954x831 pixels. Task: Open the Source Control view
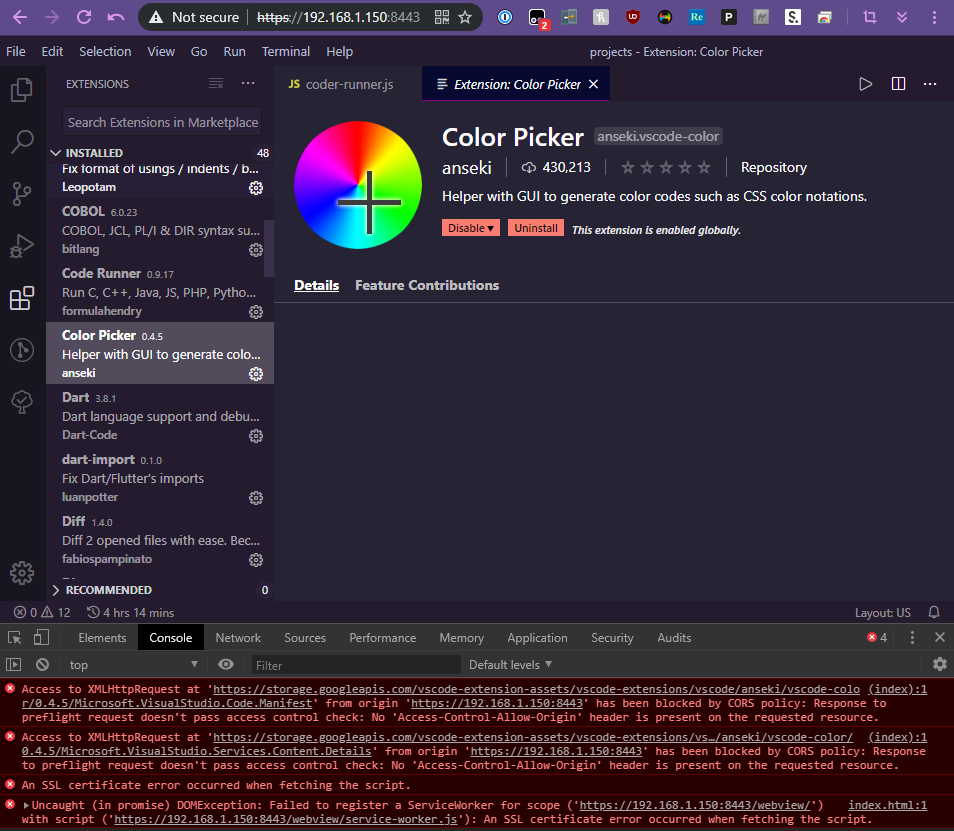[22, 194]
